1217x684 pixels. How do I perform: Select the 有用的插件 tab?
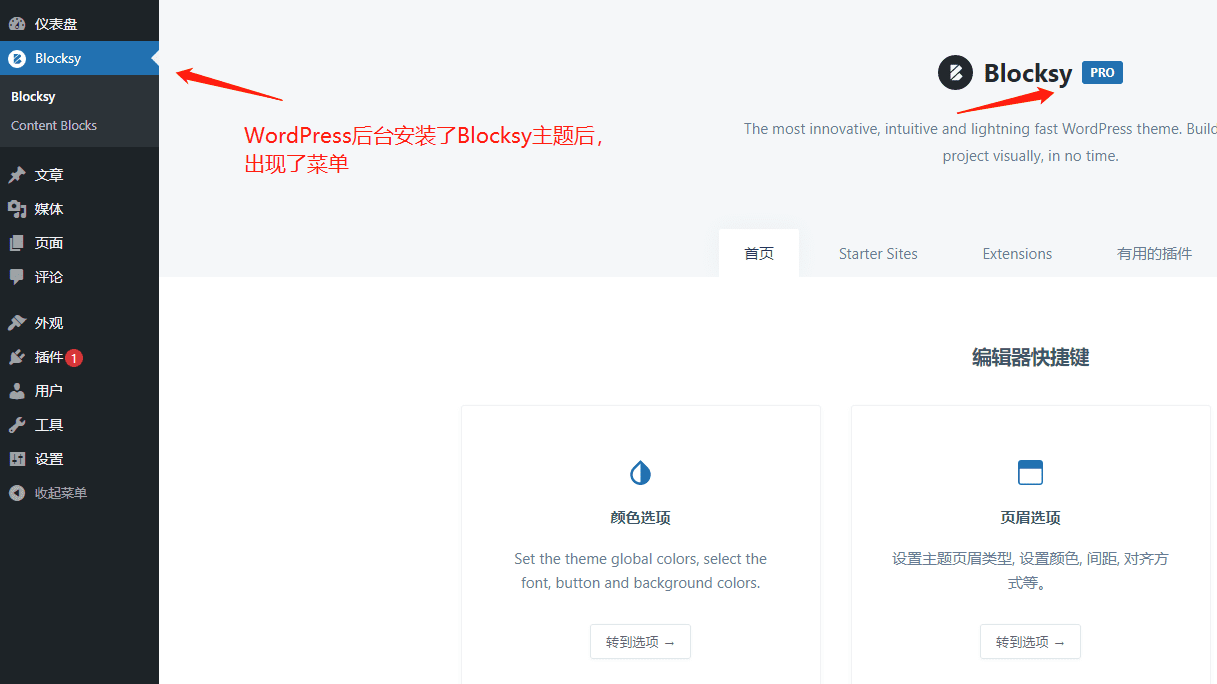tap(1154, 253)
